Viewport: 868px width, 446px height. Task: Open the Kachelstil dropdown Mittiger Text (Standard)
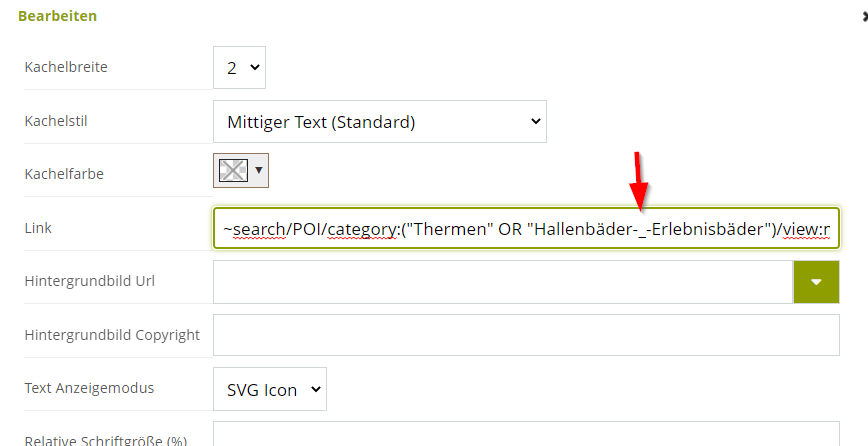(380, 121)
